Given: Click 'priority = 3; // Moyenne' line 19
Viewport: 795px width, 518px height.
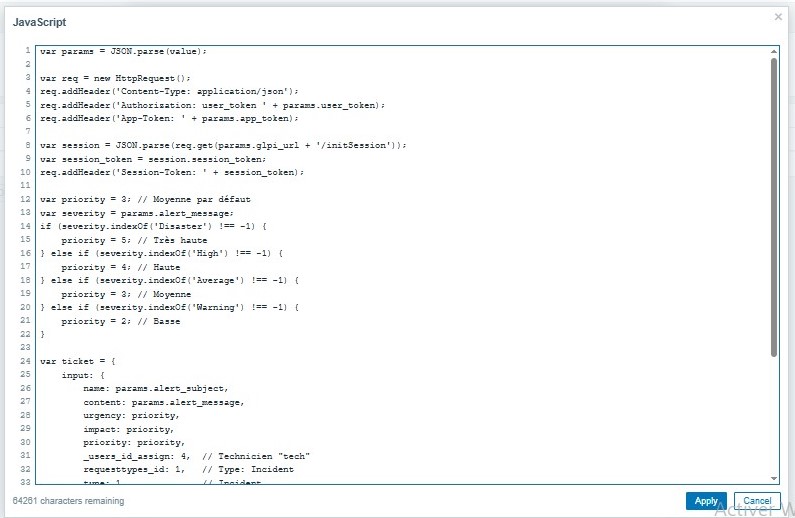Looking at the screenshot, I should coord(126,294).
